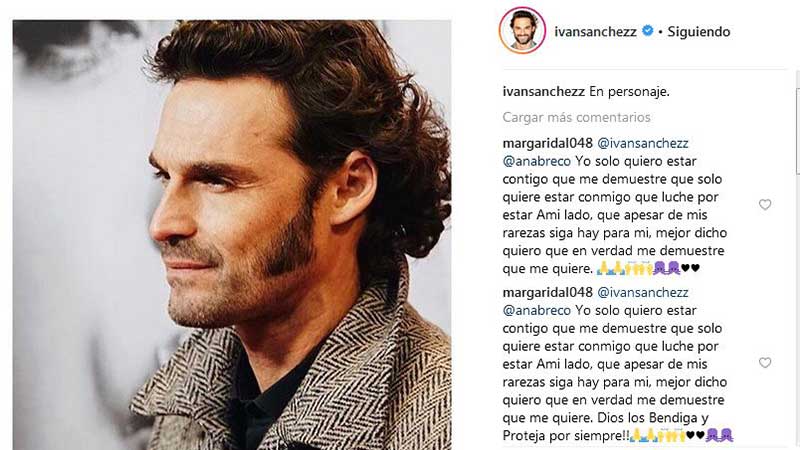Image resolution: width=800 pixels, height=450 pixels.
Task: Follow @anabreco mention in second comment
Action: 537,310
